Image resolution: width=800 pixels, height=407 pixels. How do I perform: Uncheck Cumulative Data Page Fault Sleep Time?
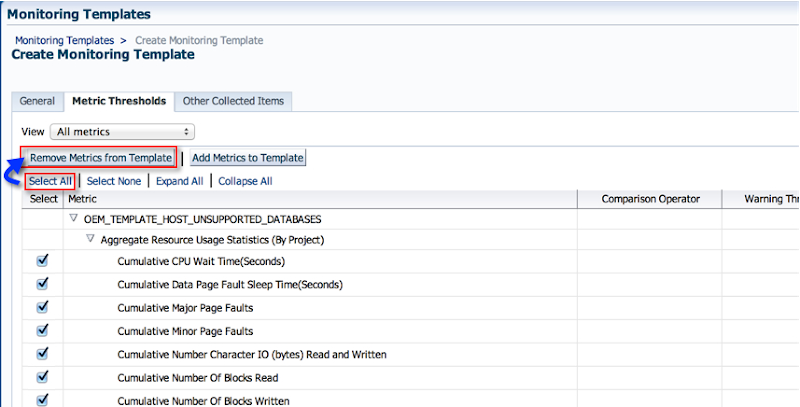[x=42, y=284]
